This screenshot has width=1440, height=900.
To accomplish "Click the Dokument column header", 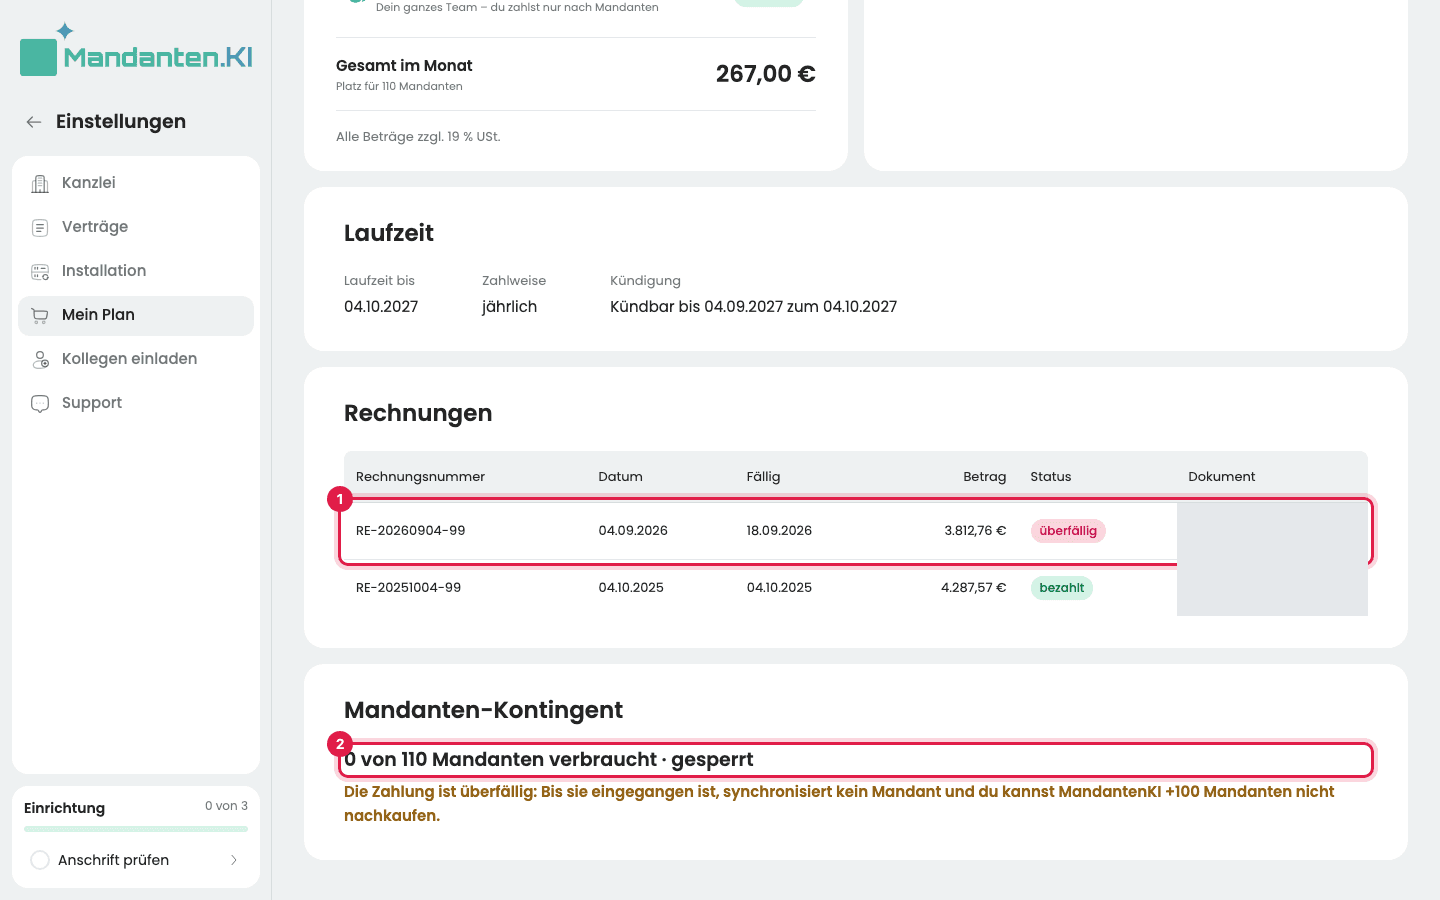I will point(1222,477).
